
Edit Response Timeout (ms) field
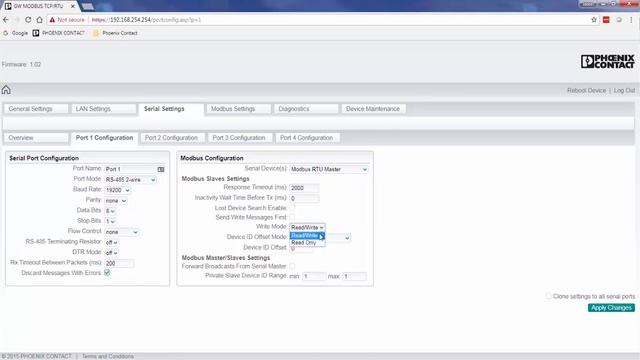pos(304,188)
